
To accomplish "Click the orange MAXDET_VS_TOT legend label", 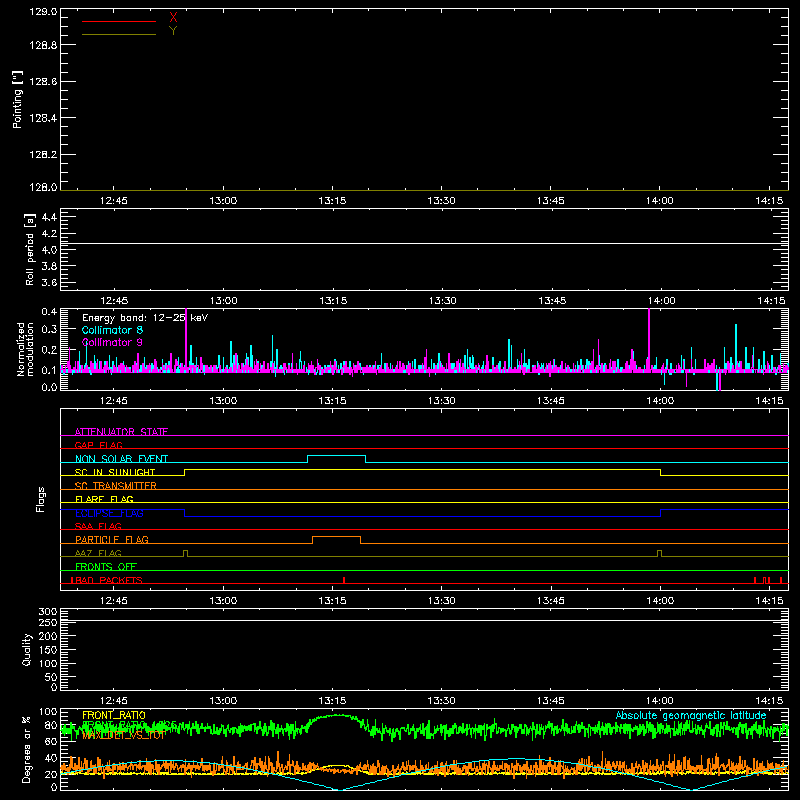I will click(x=124, y=735).
